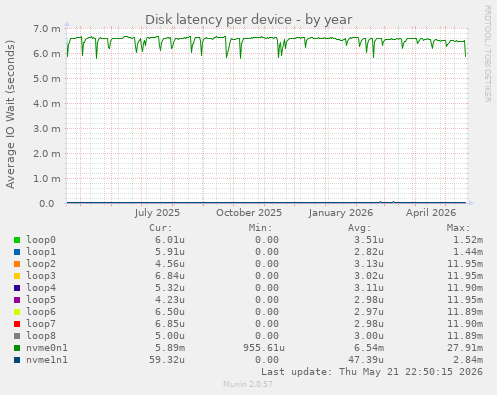
Task: Click the '3.0 m' y-axis tick label
Action: pyautogui.click(x=47, y=129)
